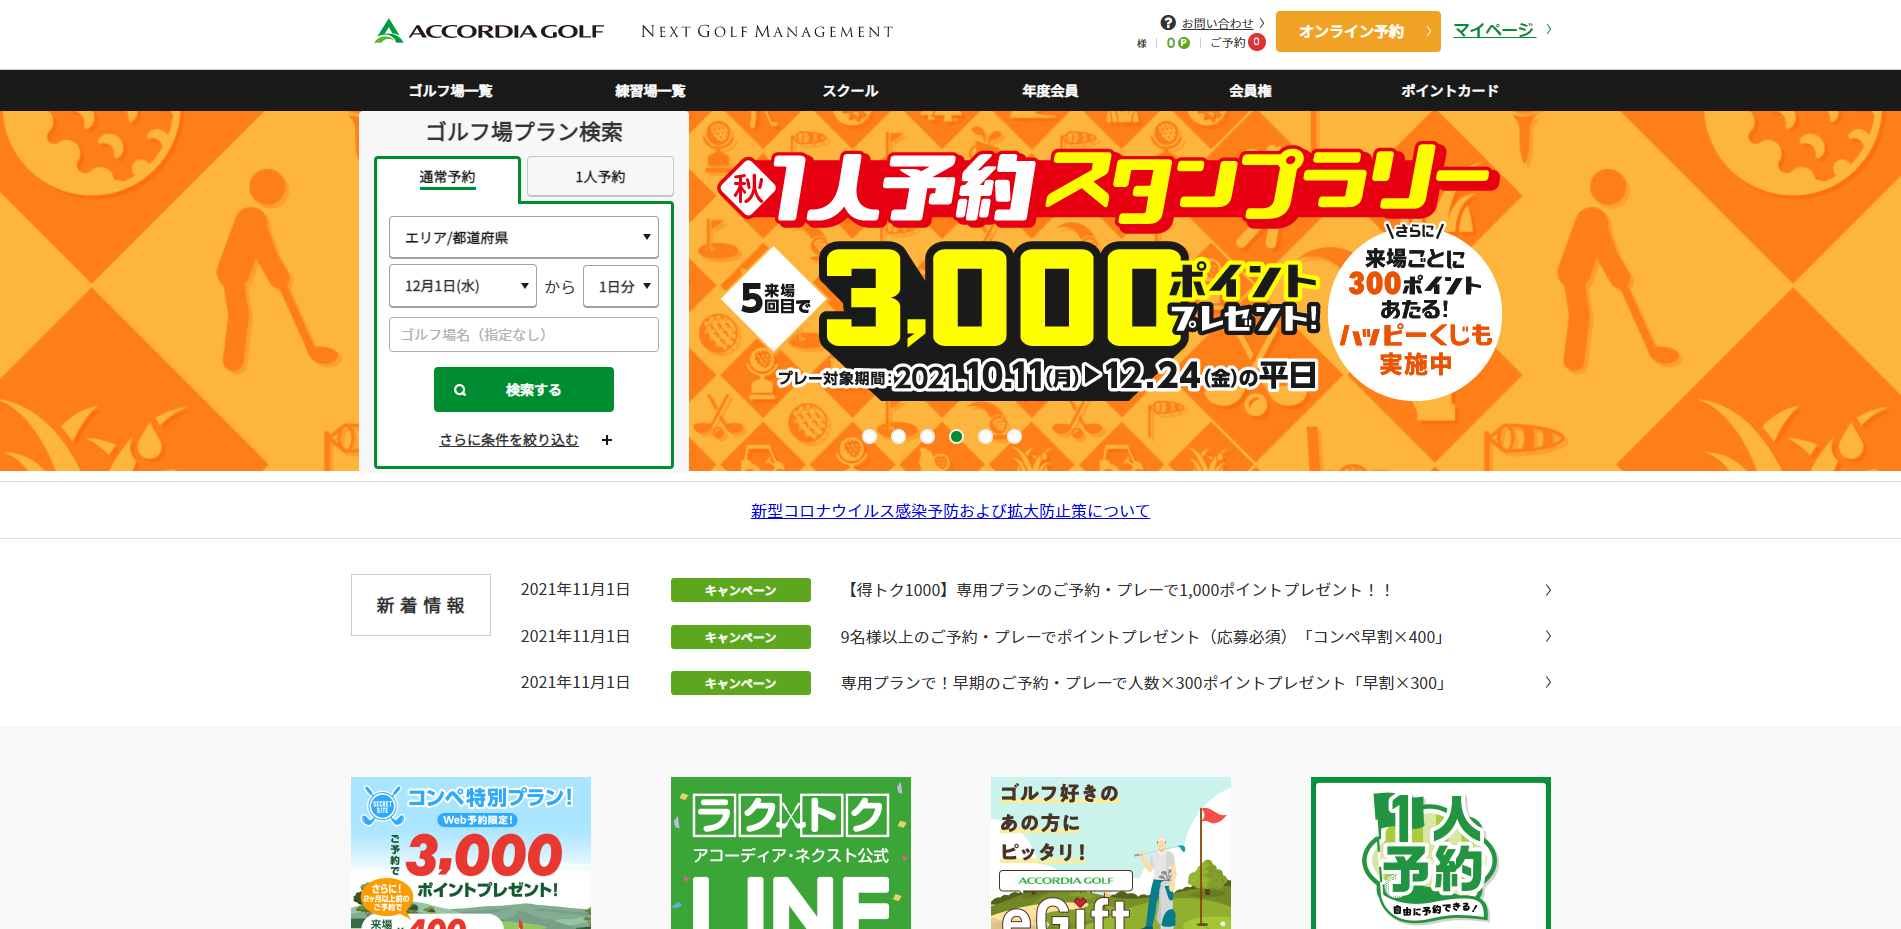The image size is (1901, 929).
Task: Open the 新型コロナウイルス感染予防 notice link
Action: pos(950,511)
